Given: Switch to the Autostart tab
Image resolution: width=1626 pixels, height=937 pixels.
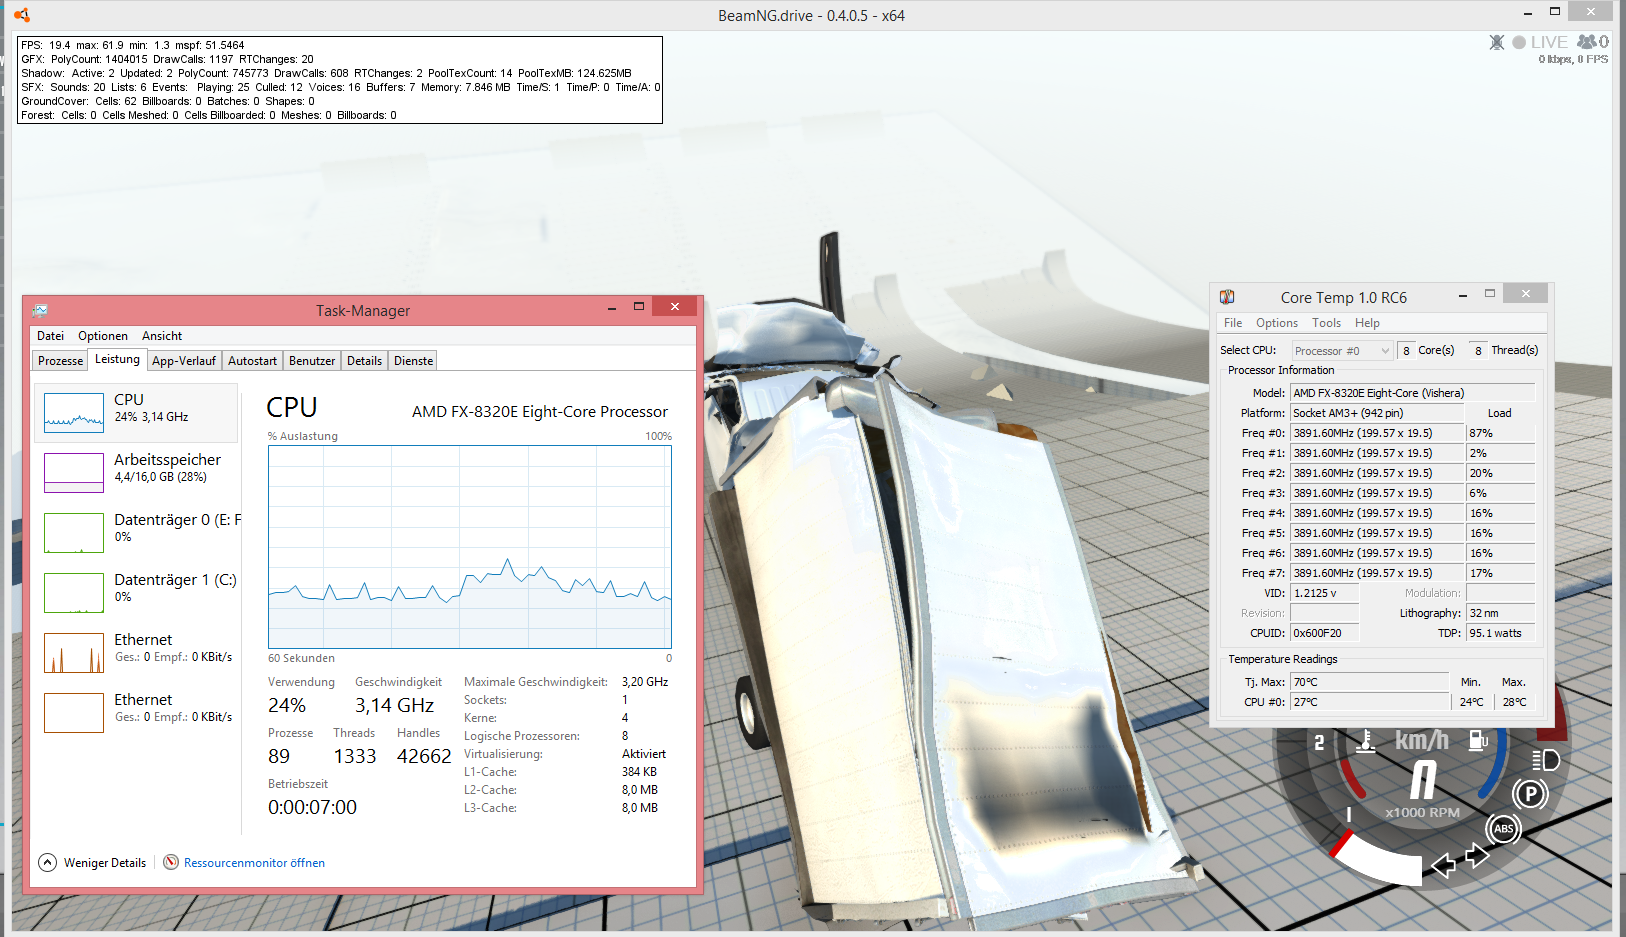Looking at the screenshot, I should coord(252,361).
